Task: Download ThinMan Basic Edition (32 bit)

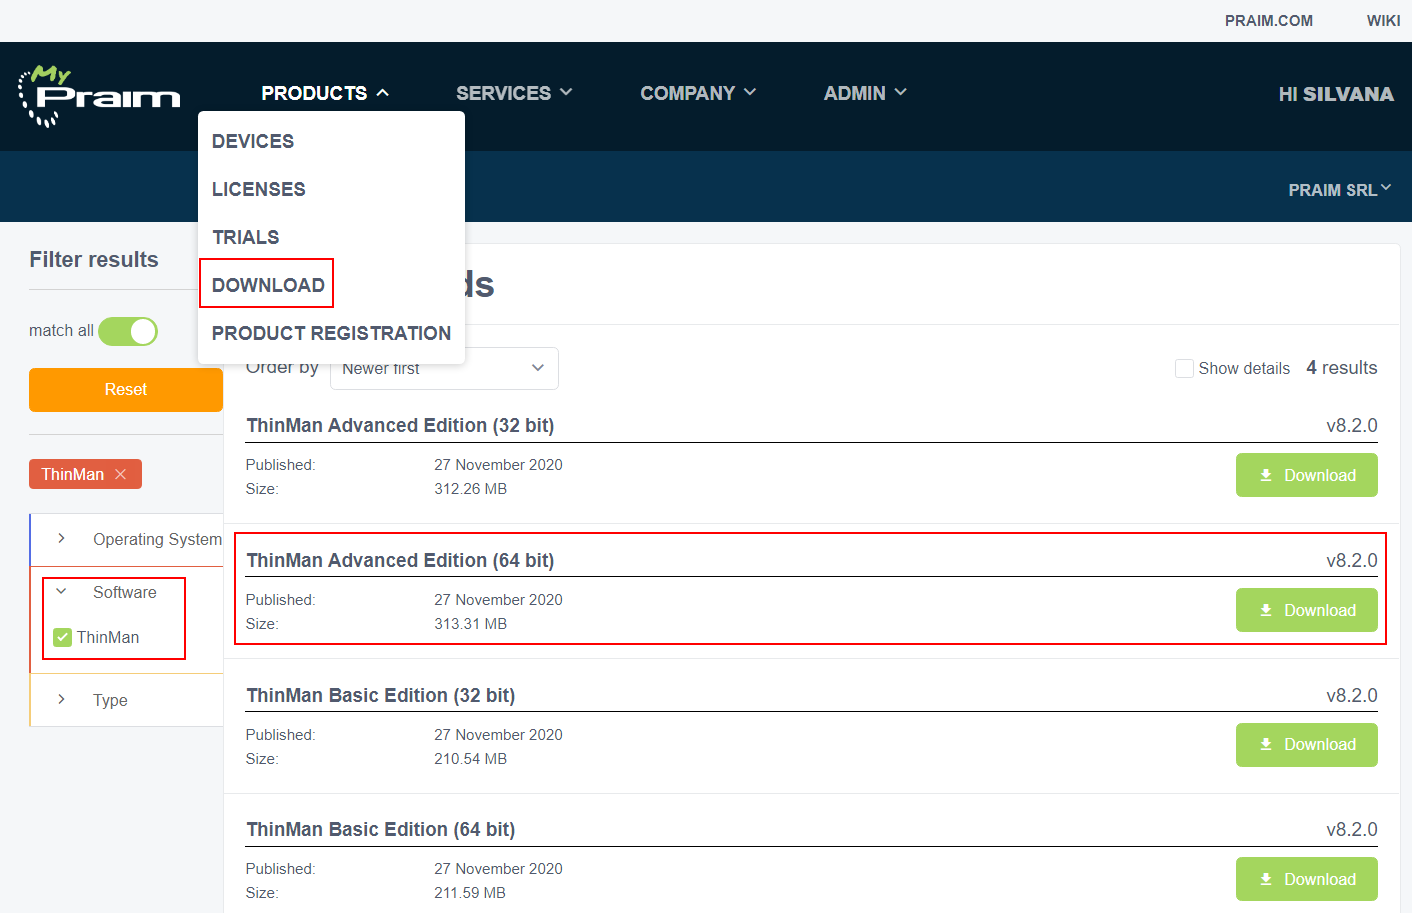Action: point(1307,745)
